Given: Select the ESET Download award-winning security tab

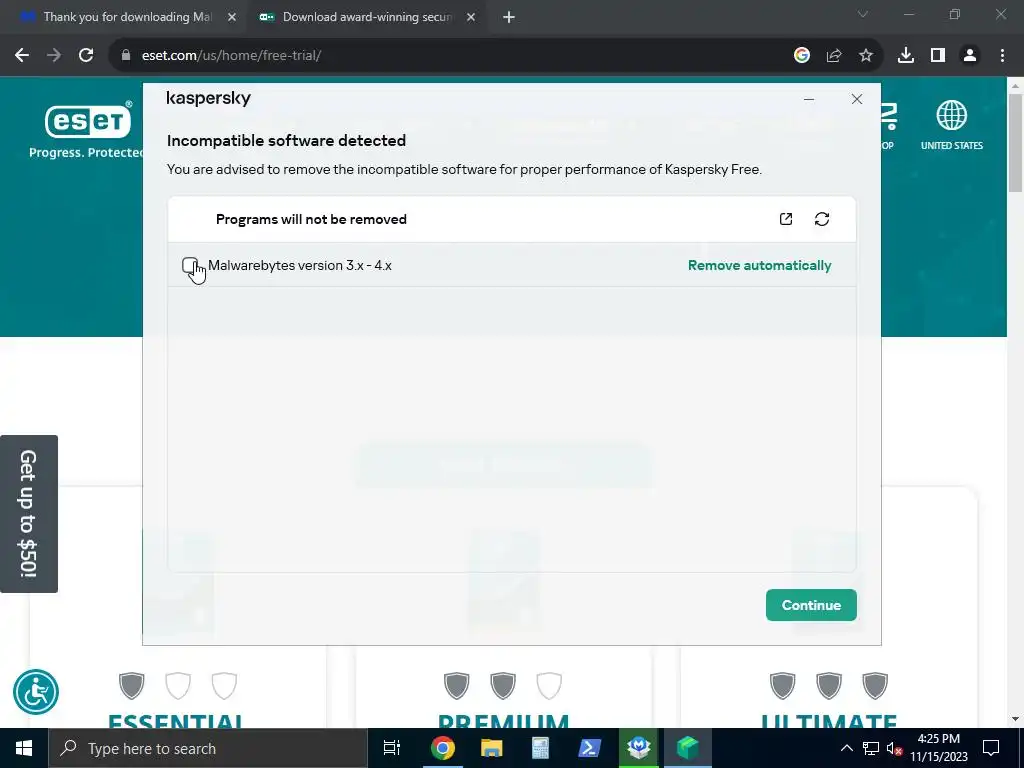Looking at the screenshot, I should [x=366, y=17].
